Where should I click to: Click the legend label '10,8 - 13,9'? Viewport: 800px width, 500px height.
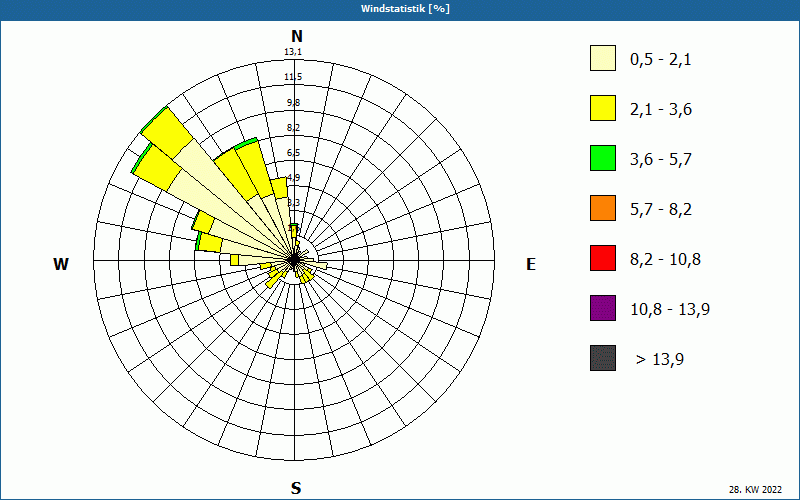coord(670,310)
